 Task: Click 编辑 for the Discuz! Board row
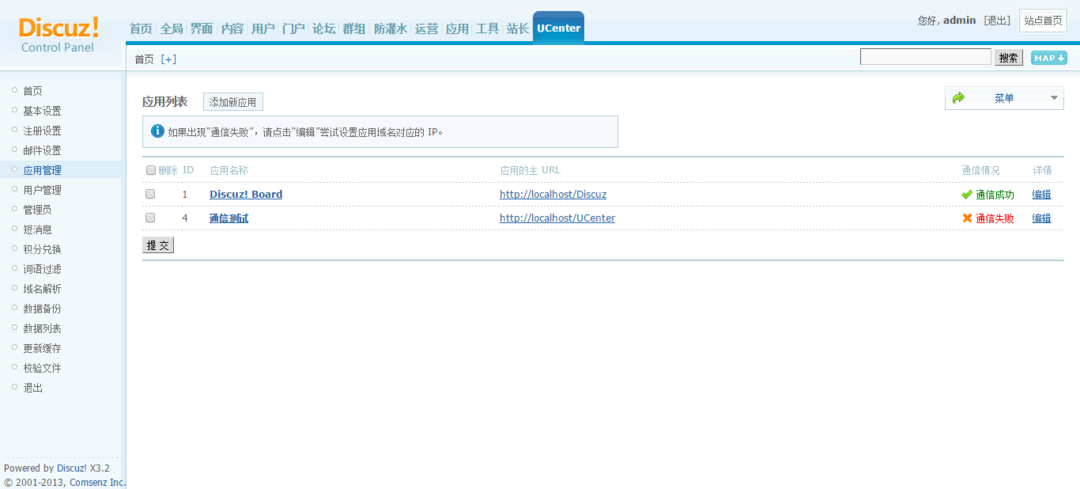coord(1041,195)
